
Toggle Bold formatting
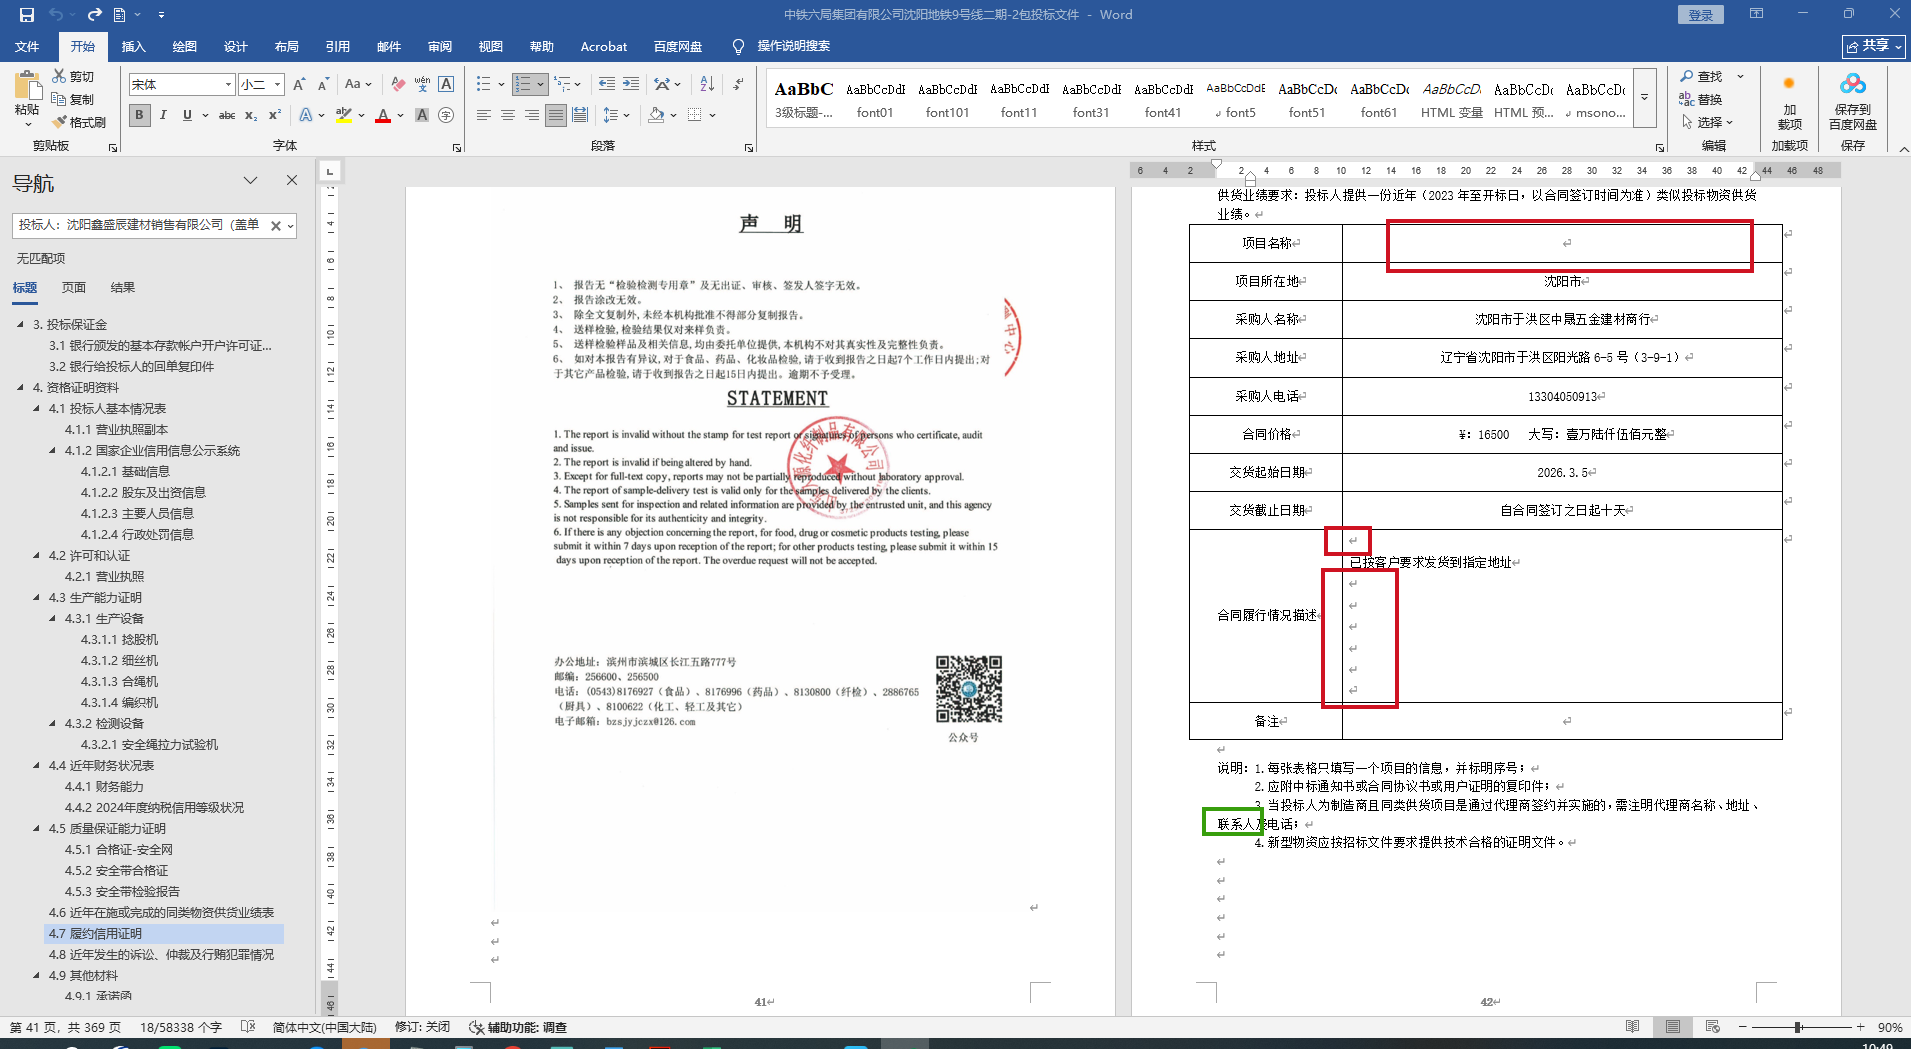(x=139, y=116)
